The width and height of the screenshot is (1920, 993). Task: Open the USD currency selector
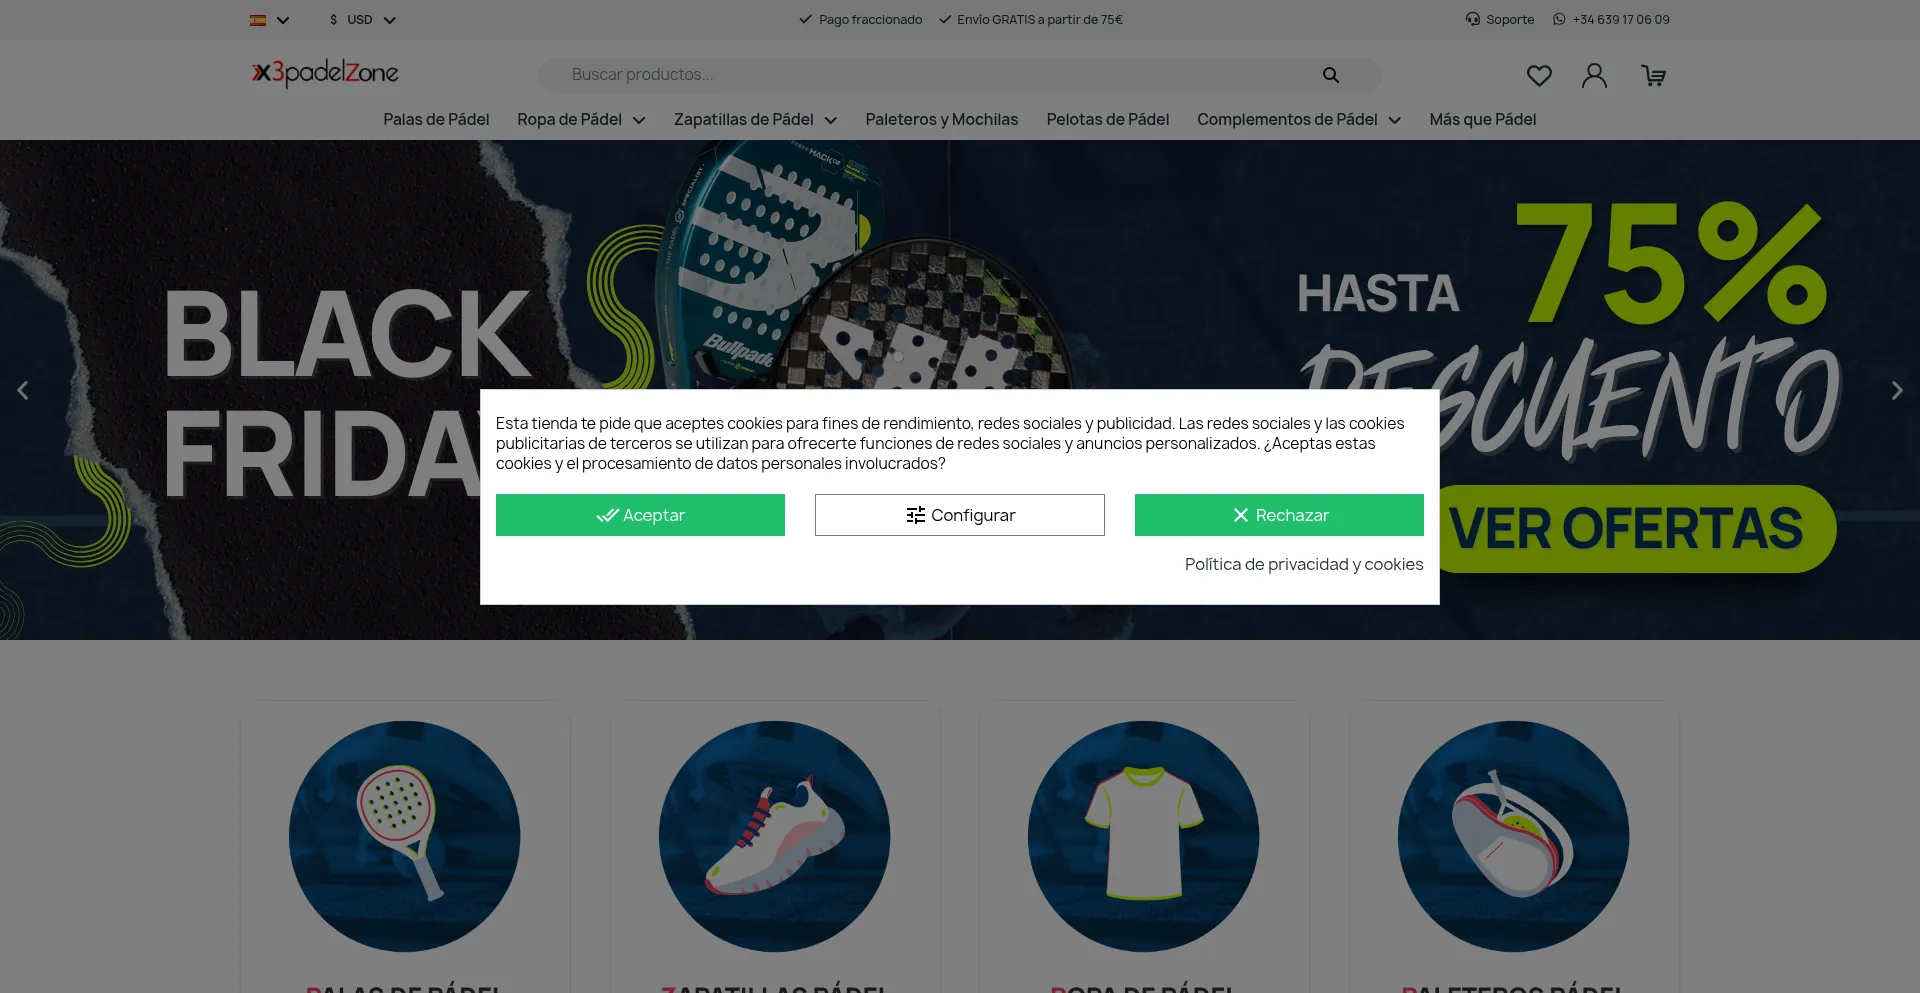click(362, 20)
